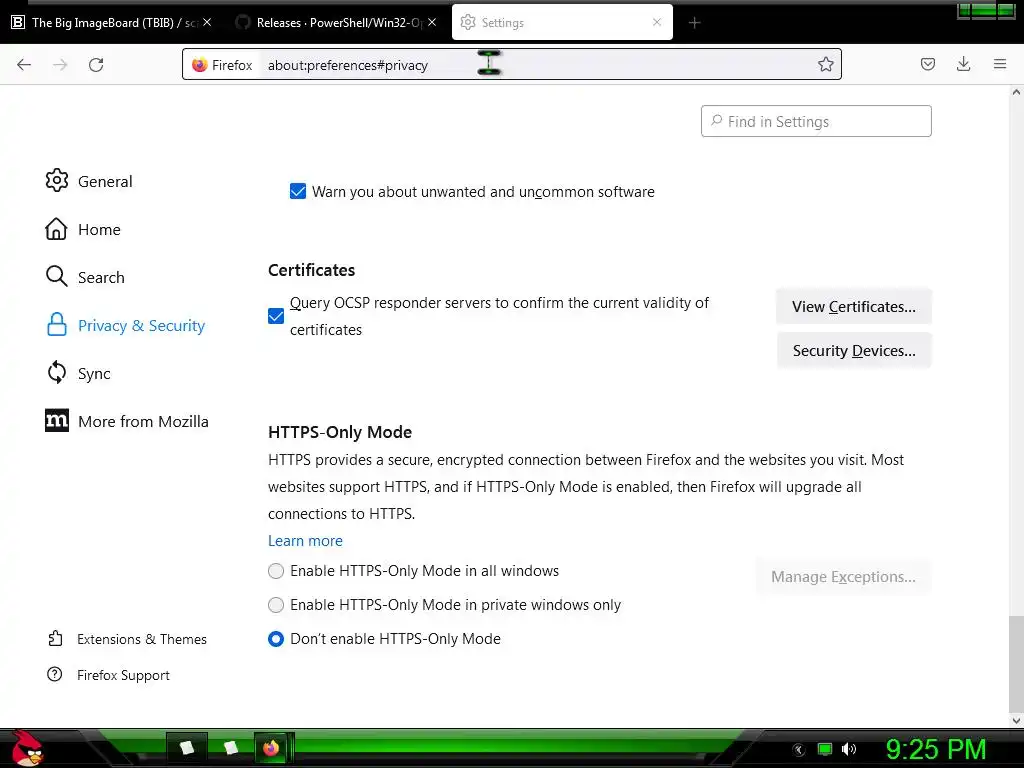This screenshot has width=1024, height=768.
Task: Click the forward navigation arrow
Action: [60, 65]
